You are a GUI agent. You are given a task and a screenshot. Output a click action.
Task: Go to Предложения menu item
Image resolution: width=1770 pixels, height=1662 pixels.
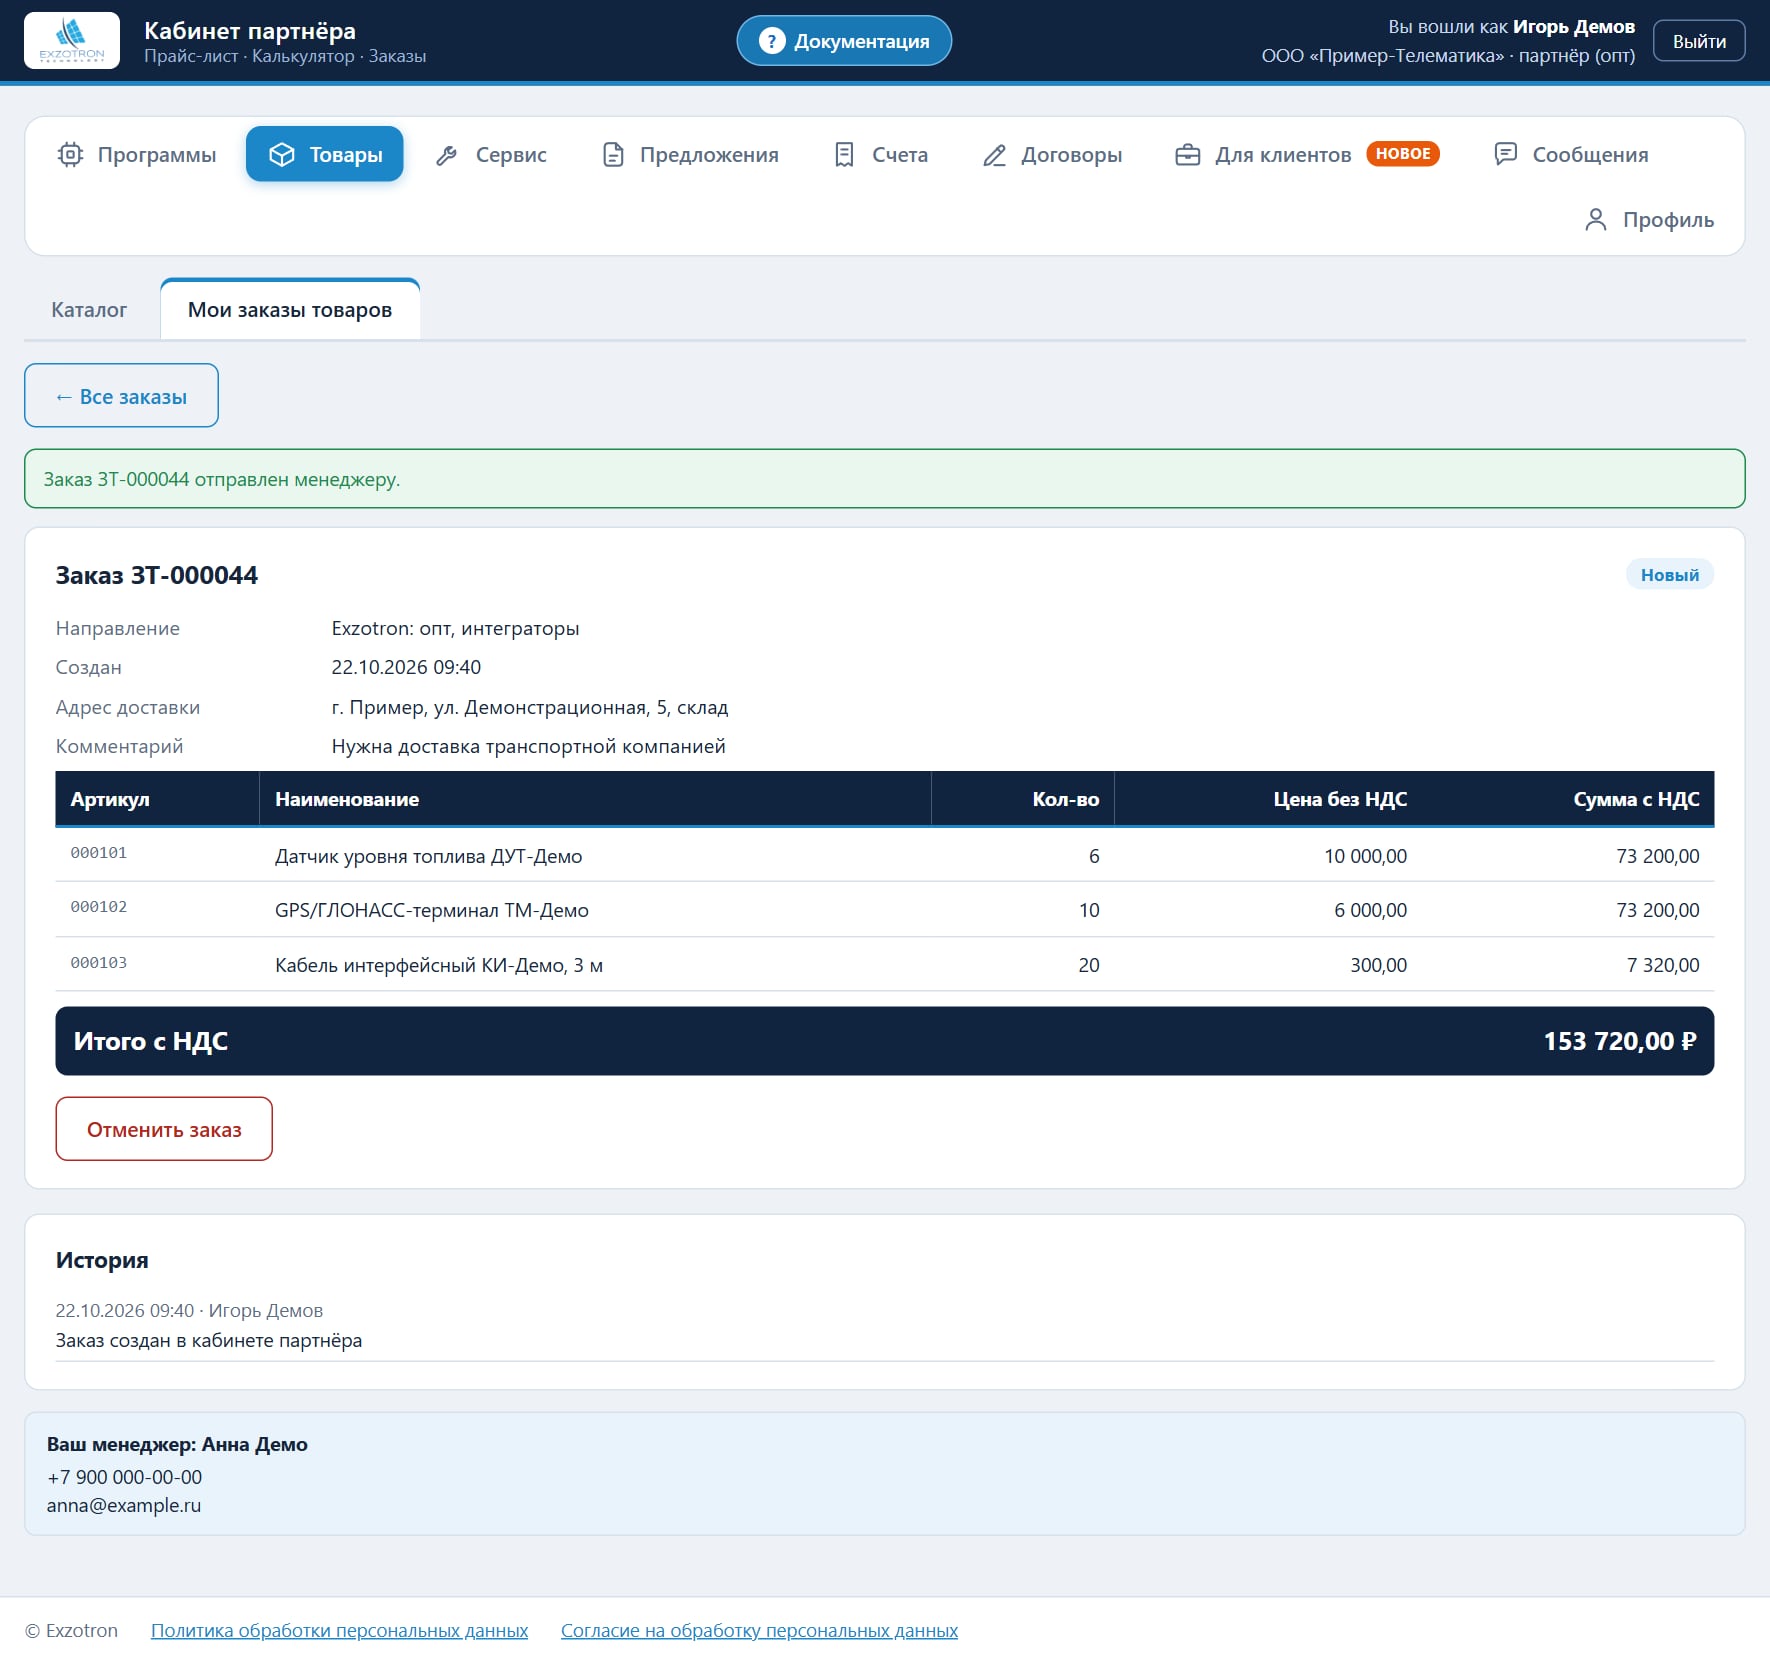(x=690, y=155)
